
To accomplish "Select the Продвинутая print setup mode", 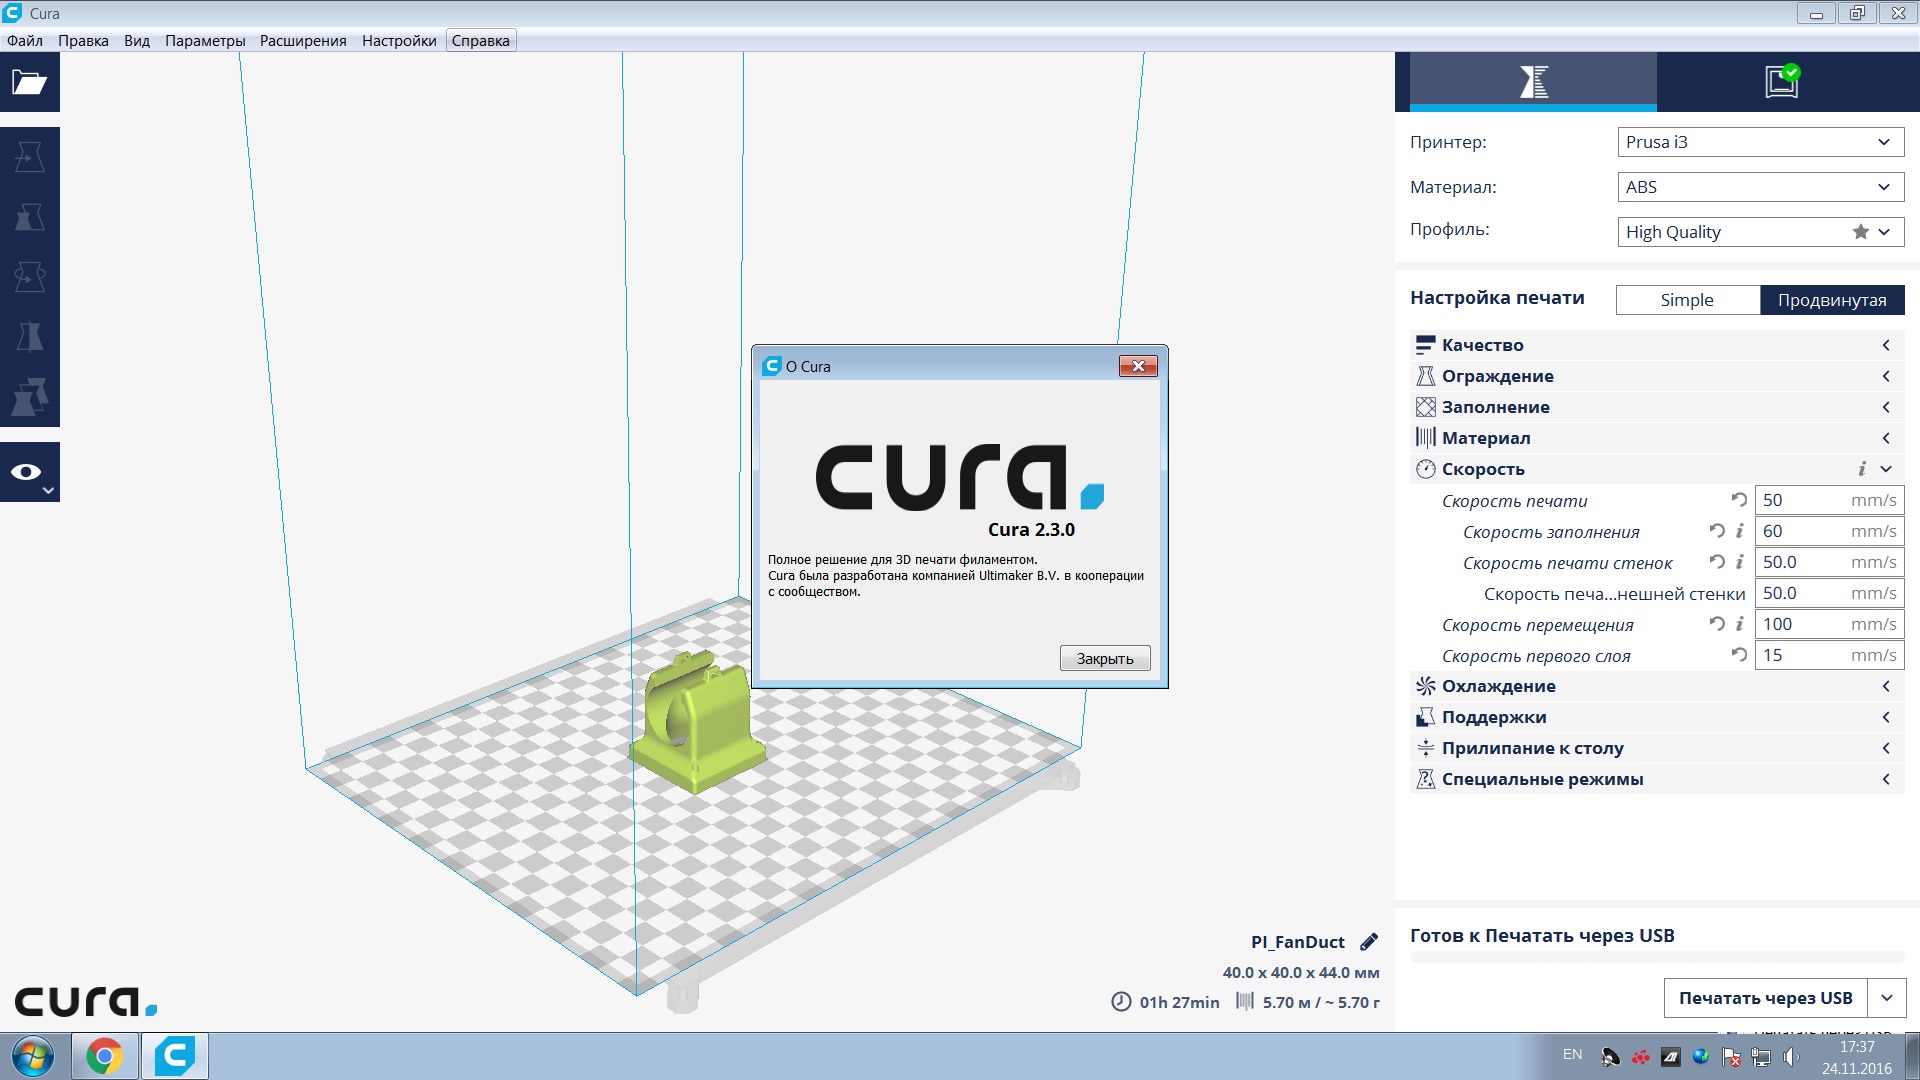I will [x=1831, y=300].
